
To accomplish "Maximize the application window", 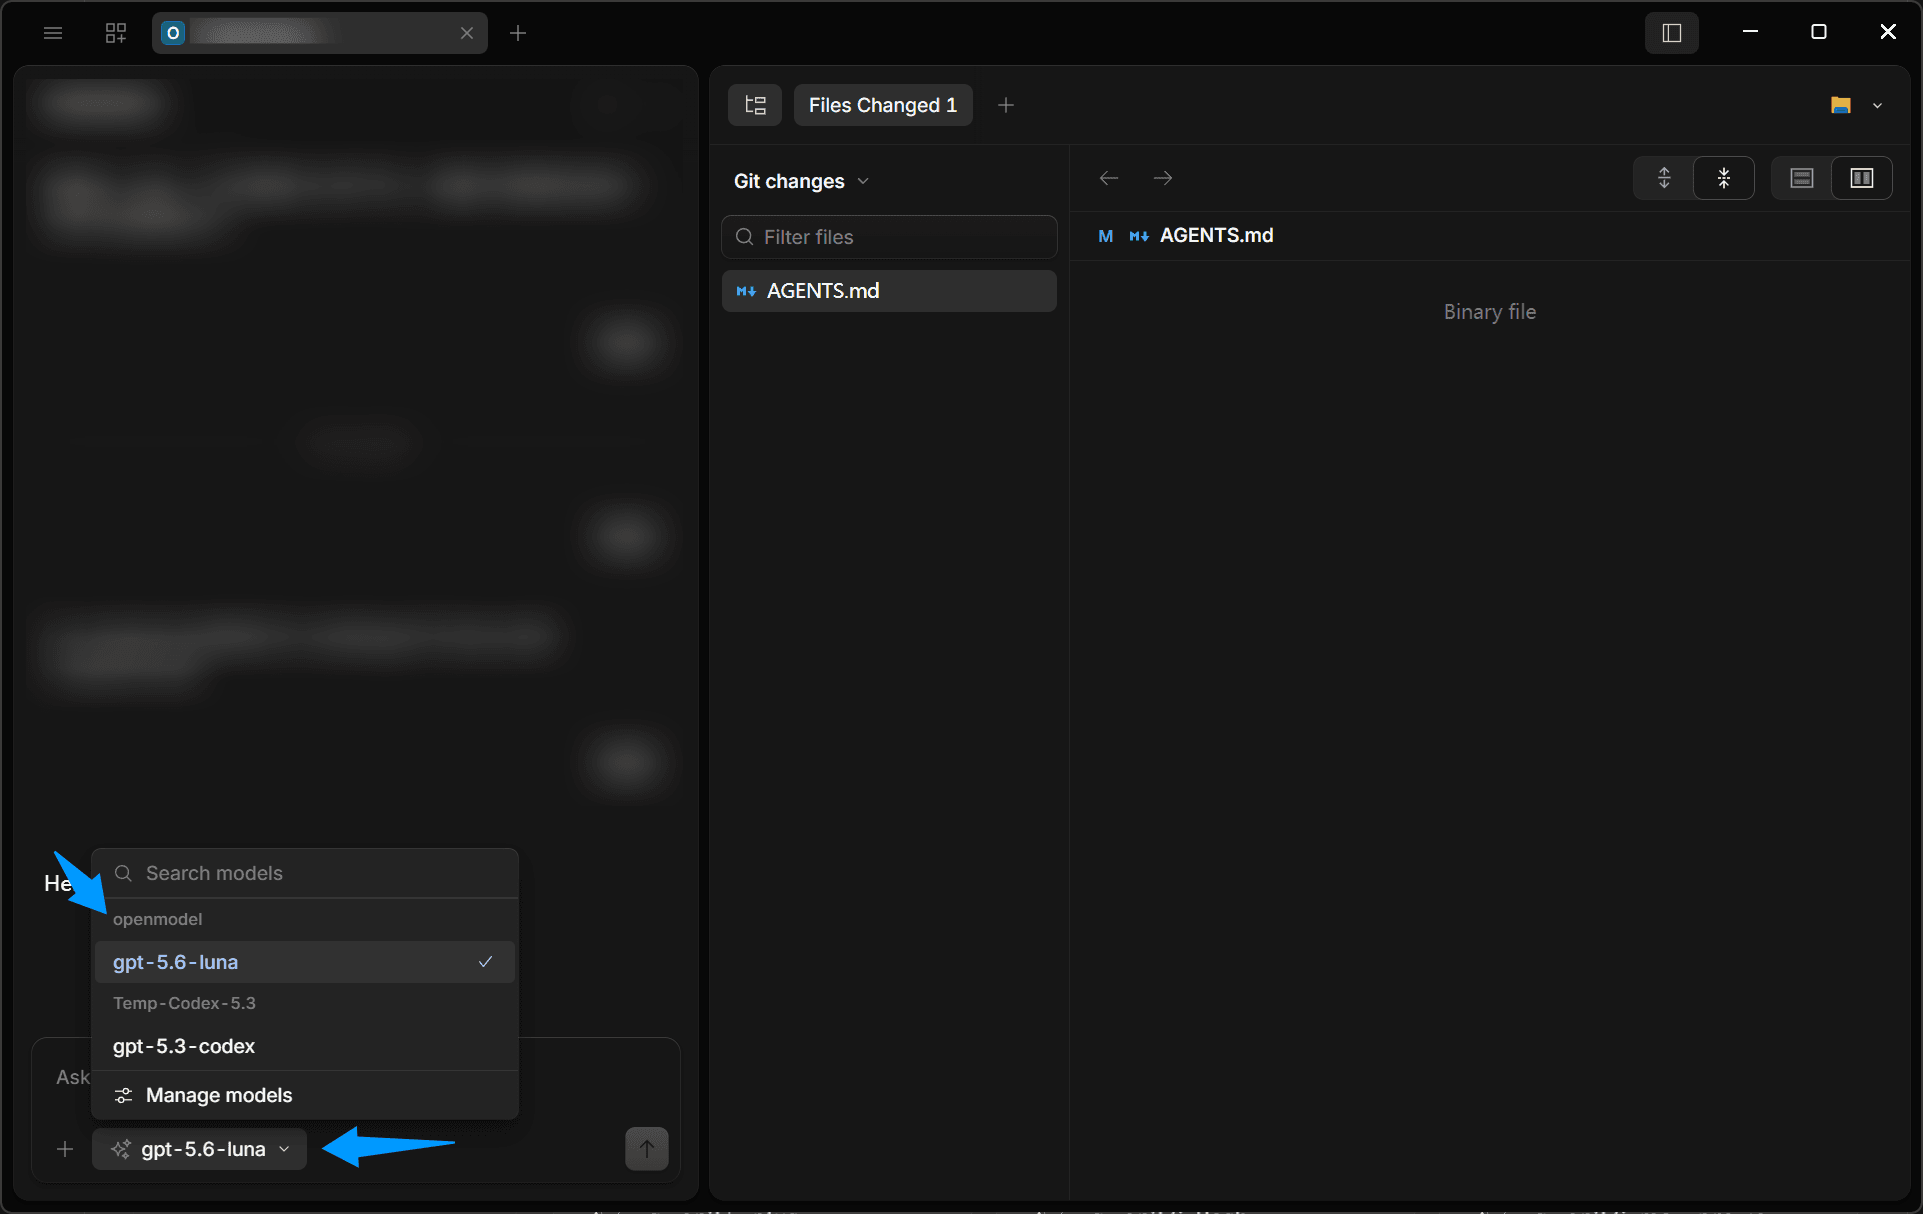I will click(x=1819, y=32).
